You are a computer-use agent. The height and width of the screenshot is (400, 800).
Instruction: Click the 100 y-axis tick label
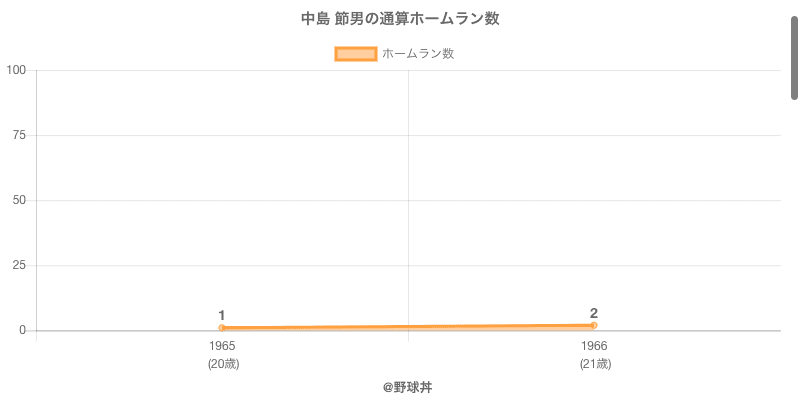(x=16, y=70)
